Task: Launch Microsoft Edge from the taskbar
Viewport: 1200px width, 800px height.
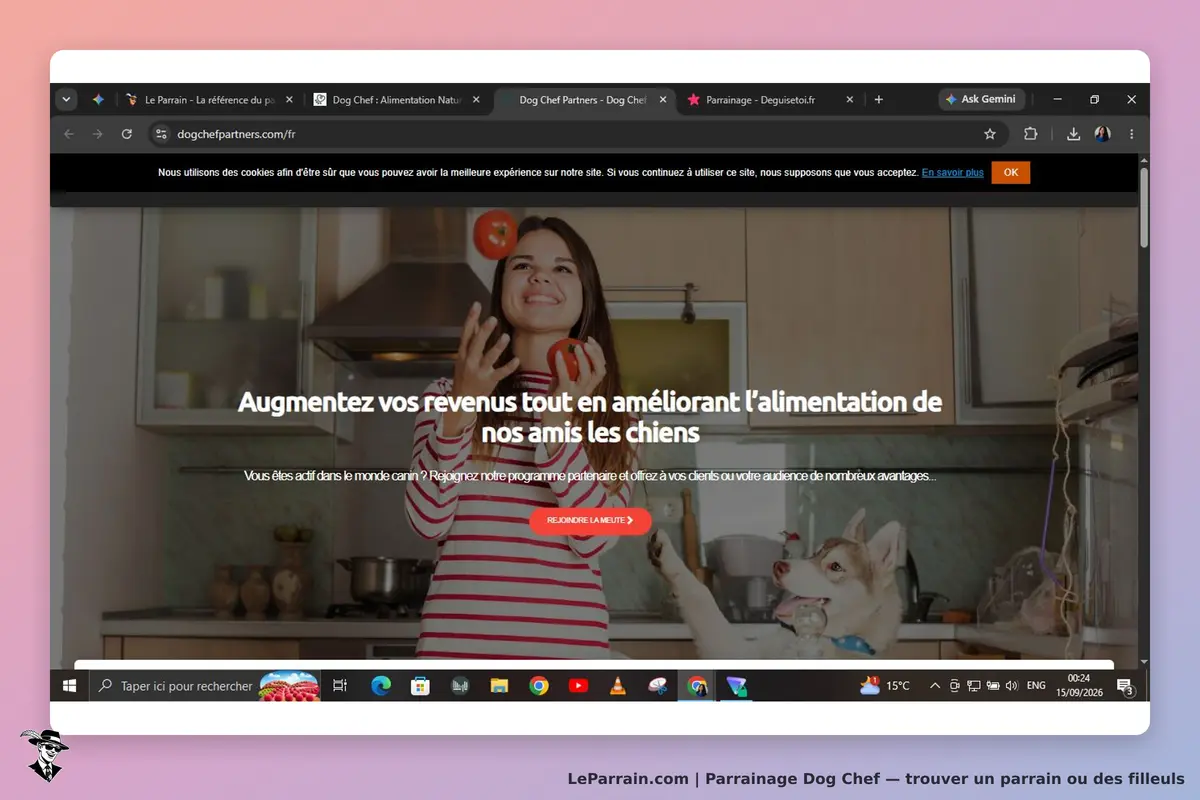Action: [381, 686]
